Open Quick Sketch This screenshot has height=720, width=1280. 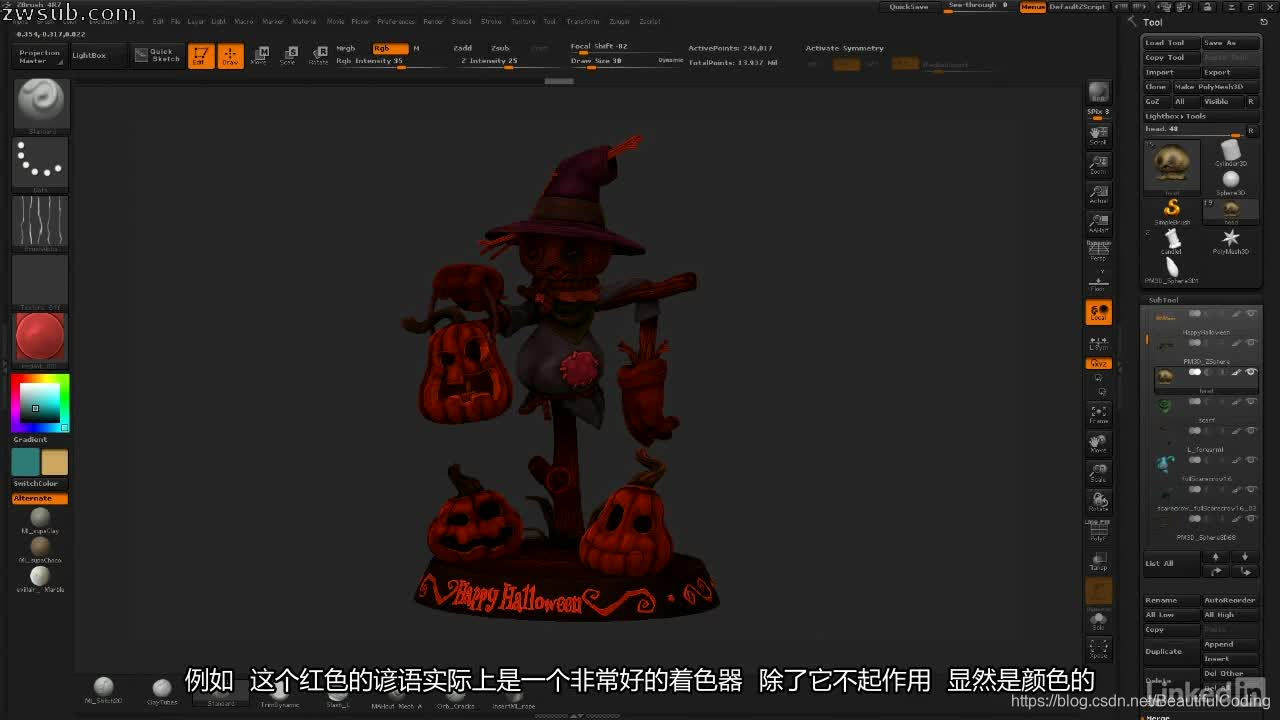click(157, 55)
